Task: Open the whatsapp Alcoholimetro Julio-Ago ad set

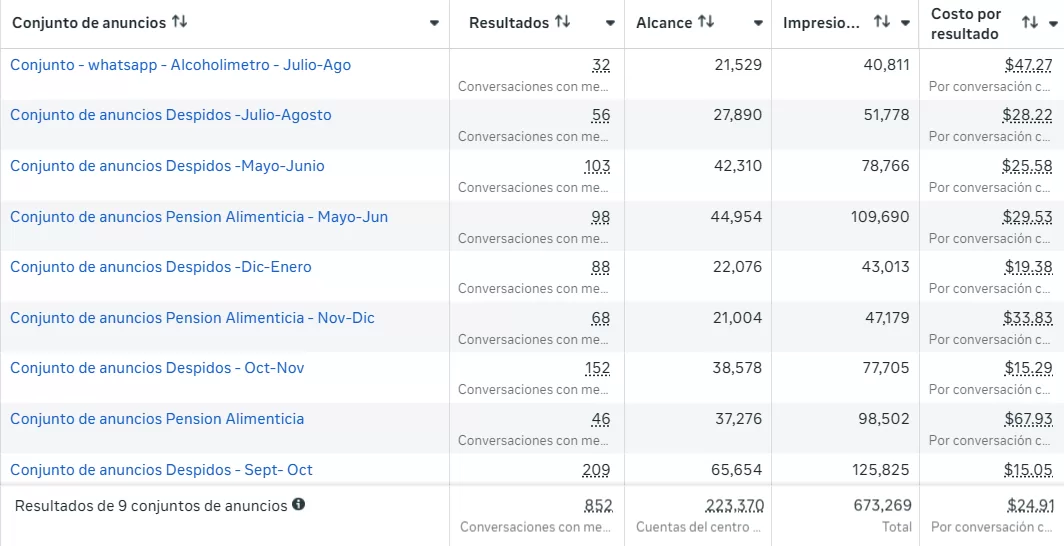Action: point(180,65)
